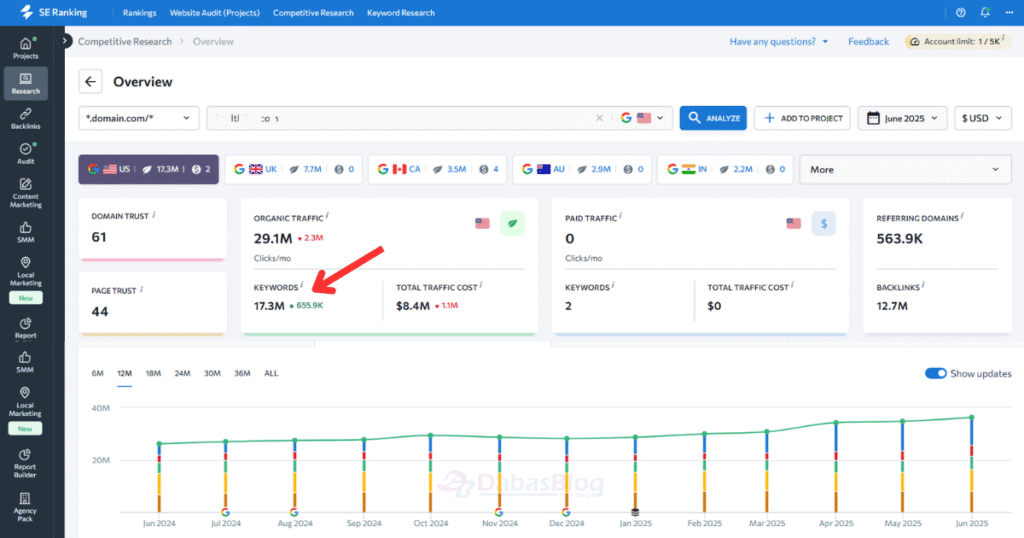Expand the sidebar with the arrow toggle
This screenshot has height=538, width=1024.
tap(64, 40)
